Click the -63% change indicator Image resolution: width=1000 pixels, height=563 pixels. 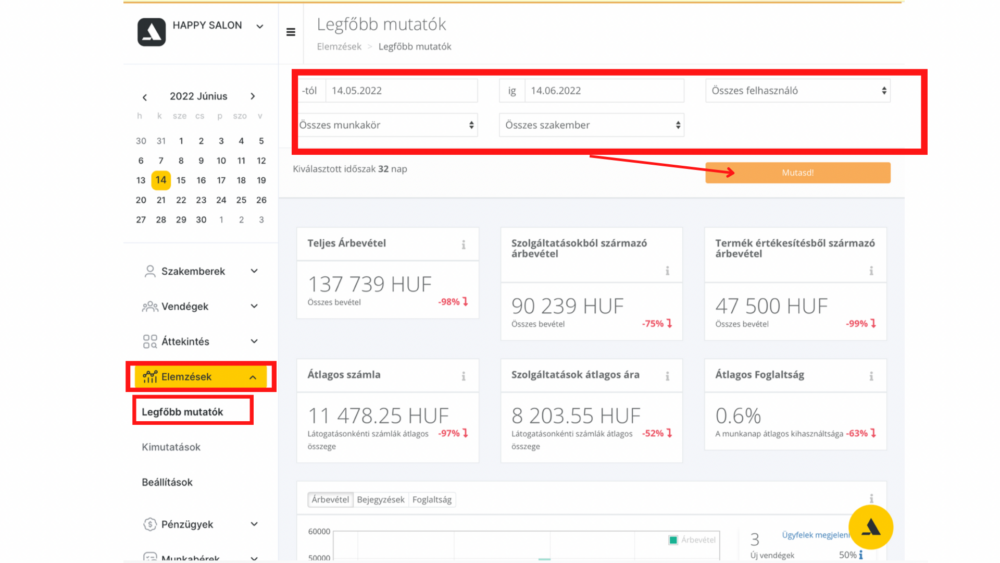point(860,434)
